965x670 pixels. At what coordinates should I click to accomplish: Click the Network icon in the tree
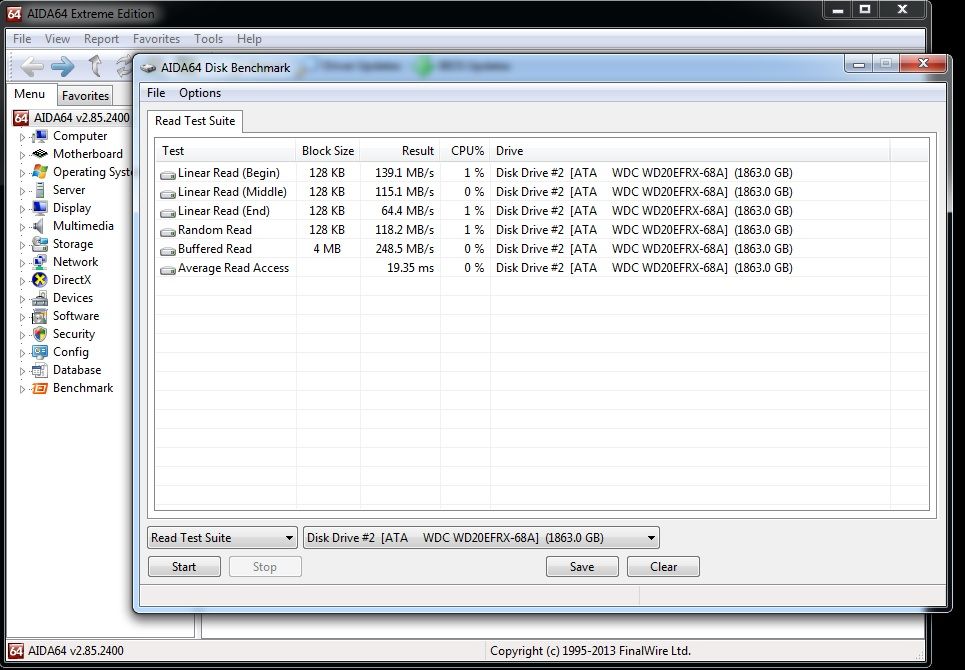click(x=39, y=262)
